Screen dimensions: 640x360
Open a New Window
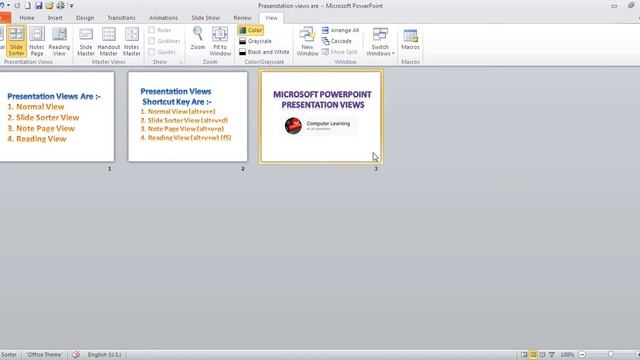[307, 41]
